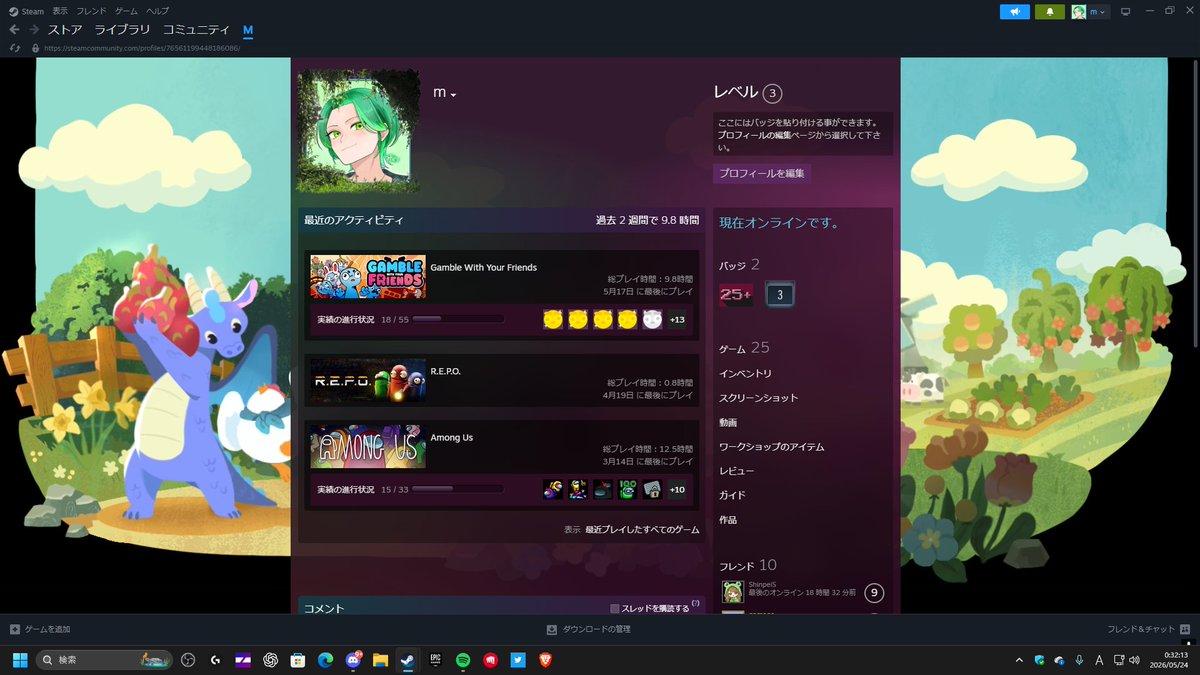The width and height of the screenshot is (1200, 675).
Task: Open the フレンド menu
Action: click(x=92, y=10)
